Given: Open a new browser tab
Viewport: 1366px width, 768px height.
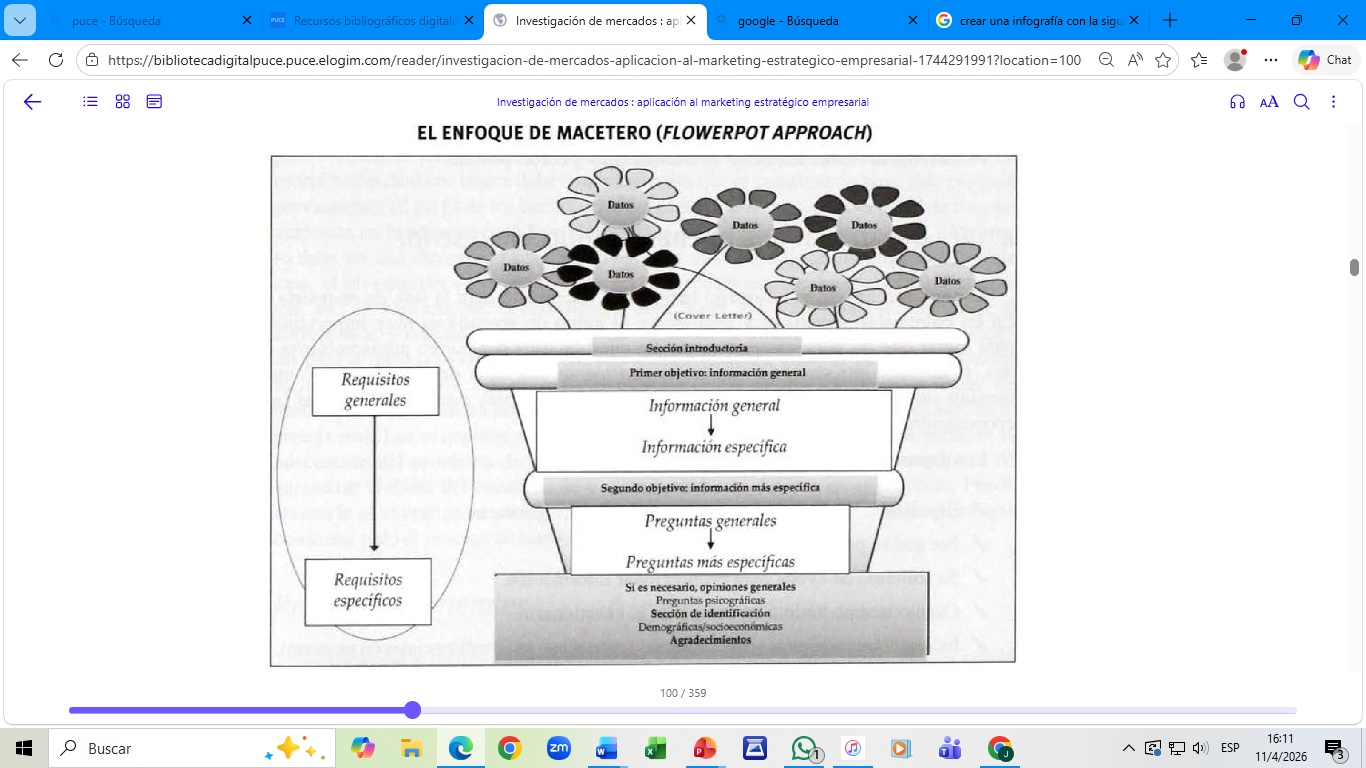Looking at the screenshot, I should click(1170, 20).
